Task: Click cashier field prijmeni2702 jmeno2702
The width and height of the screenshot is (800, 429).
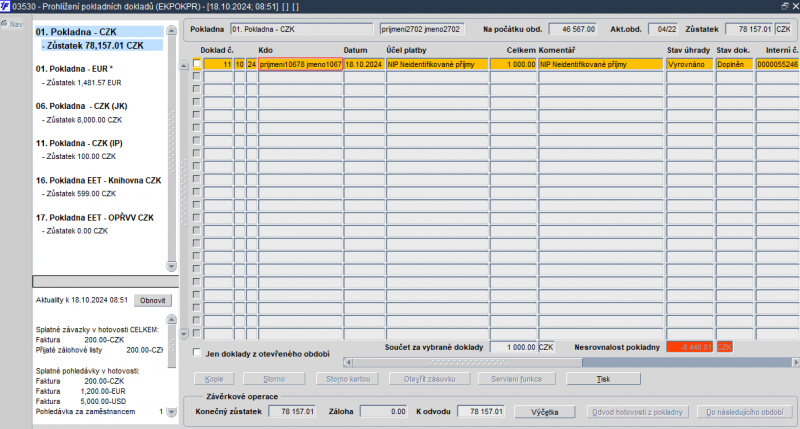Action: point(422,29)
